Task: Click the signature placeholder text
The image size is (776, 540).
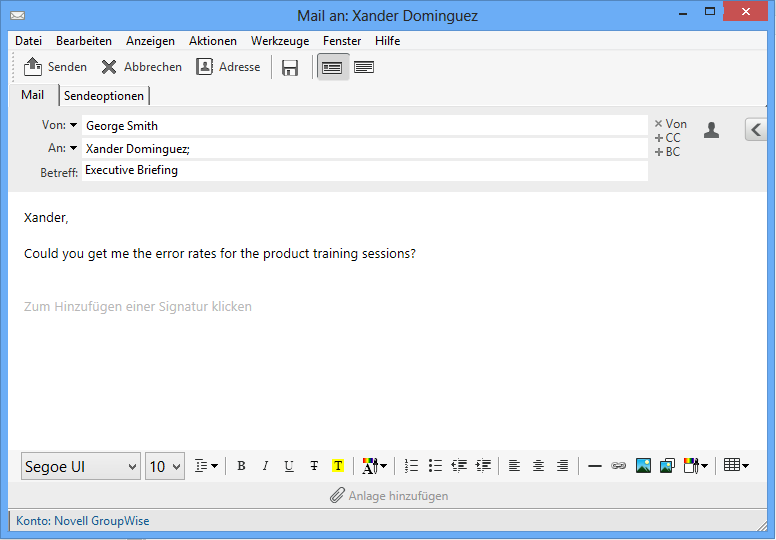Action: point(138,307)
